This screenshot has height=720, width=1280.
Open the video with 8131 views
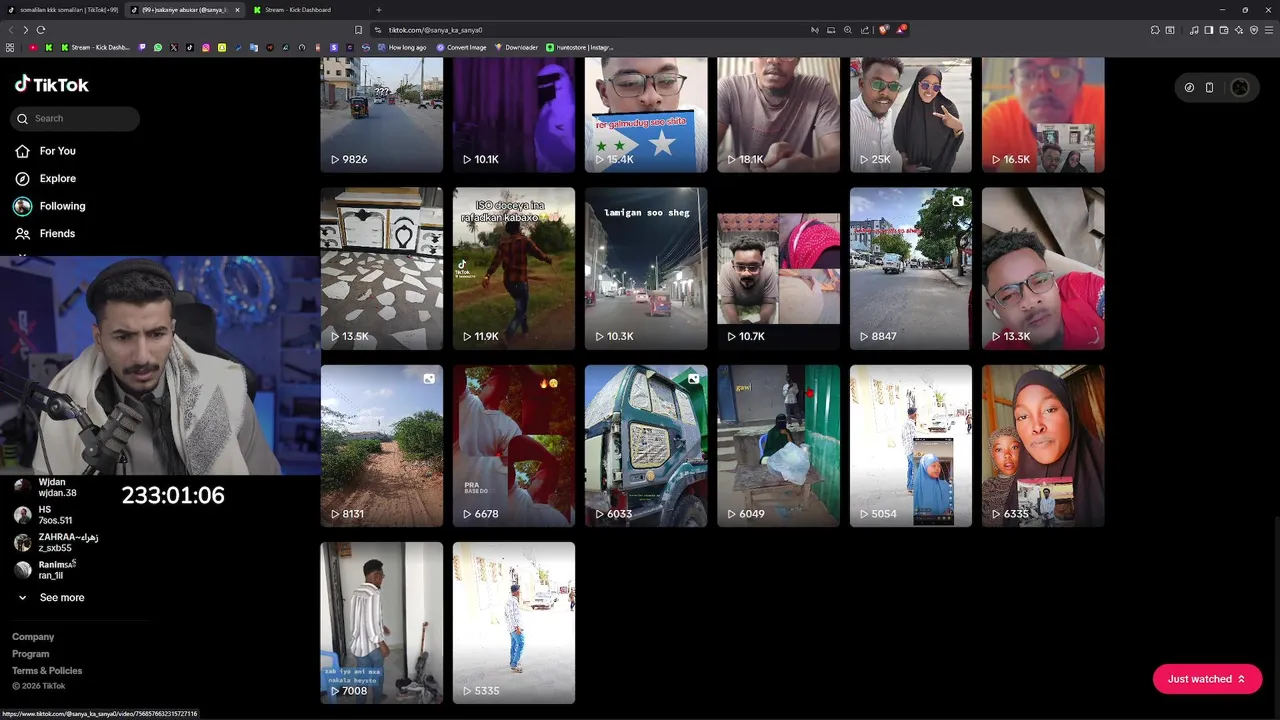[x=381, y=446]
